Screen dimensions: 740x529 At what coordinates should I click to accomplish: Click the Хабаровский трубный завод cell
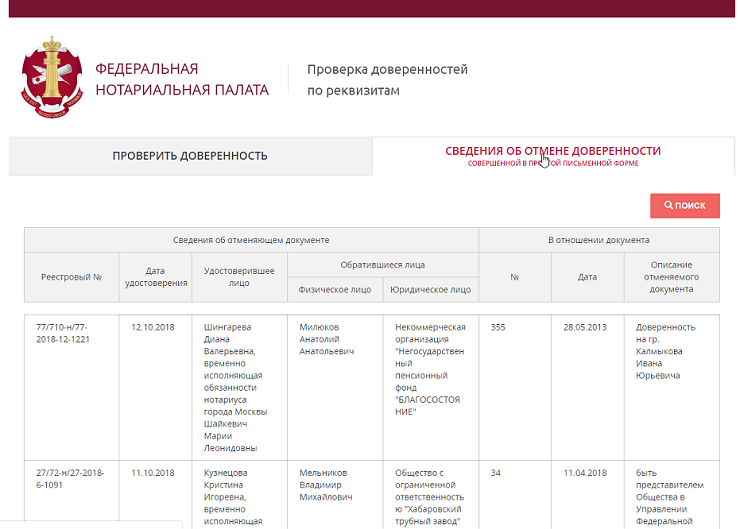coord(430,495)
